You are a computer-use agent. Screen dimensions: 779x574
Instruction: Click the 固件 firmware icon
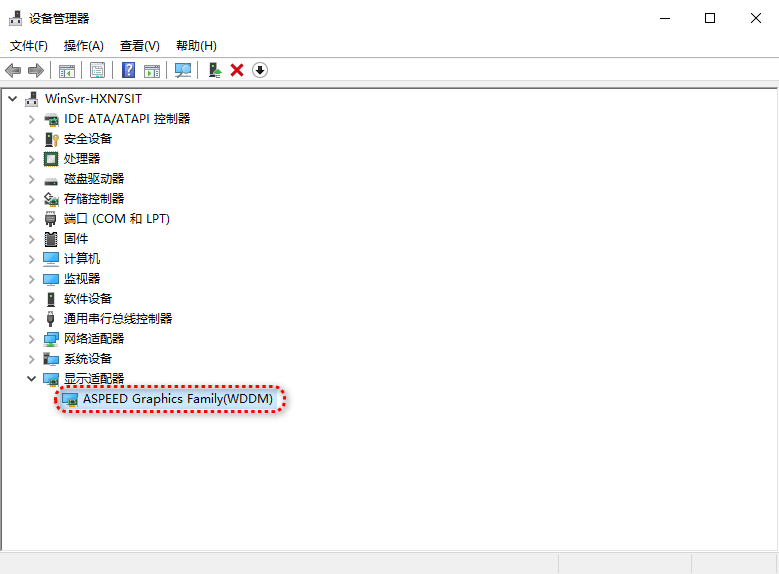(51, 239)
